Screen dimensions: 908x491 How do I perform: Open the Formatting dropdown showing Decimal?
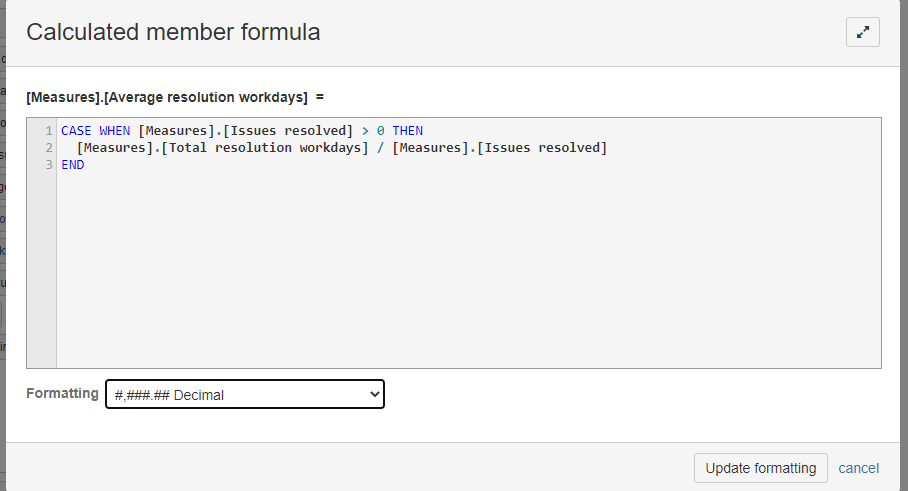coord(245,394)
